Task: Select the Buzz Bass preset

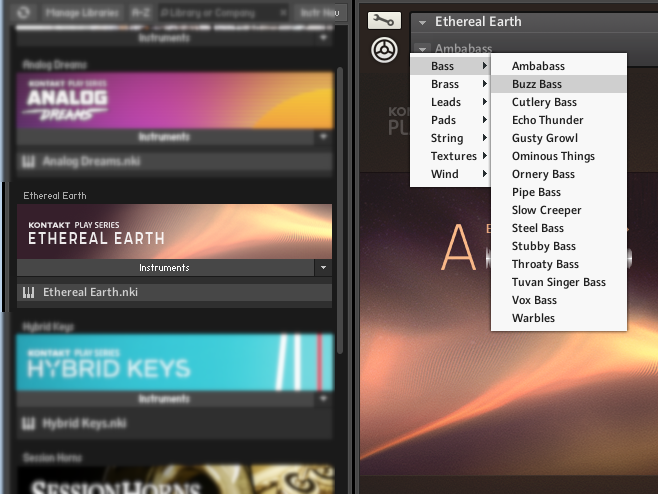Action: (x=559, y=84)
